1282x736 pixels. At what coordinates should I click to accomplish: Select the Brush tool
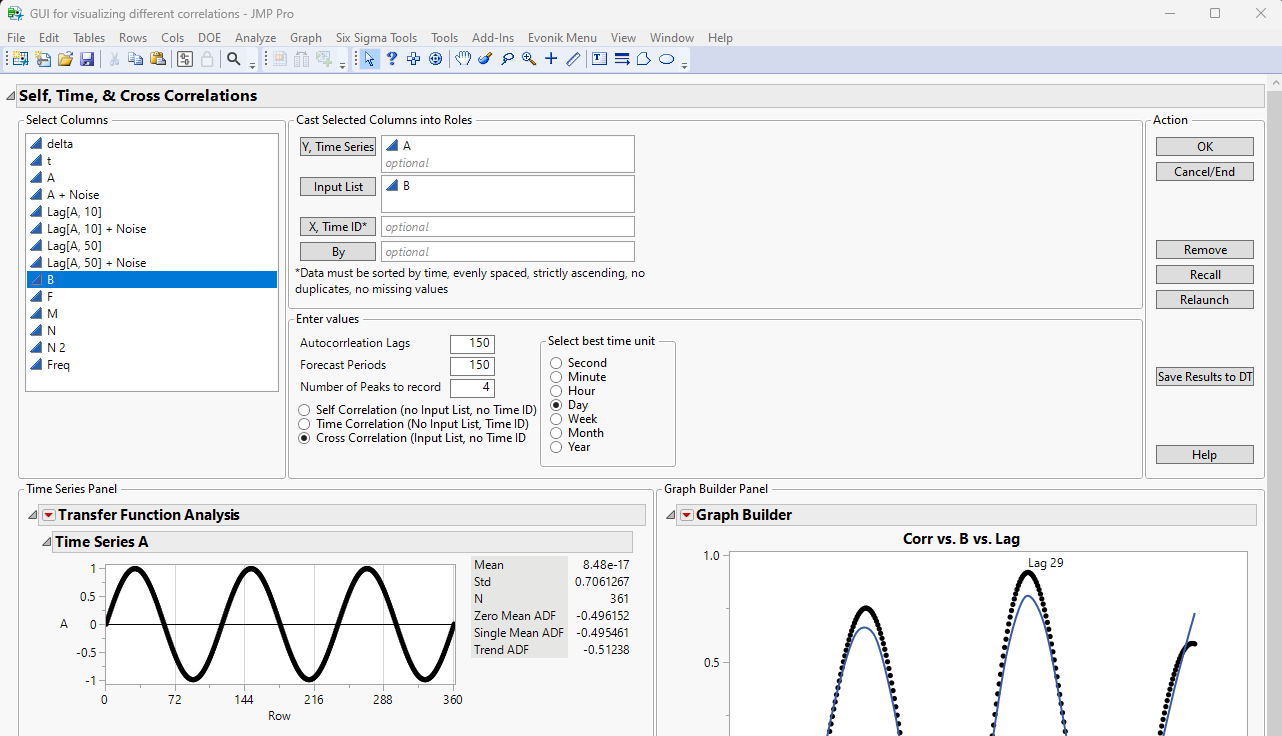point(484,58)
